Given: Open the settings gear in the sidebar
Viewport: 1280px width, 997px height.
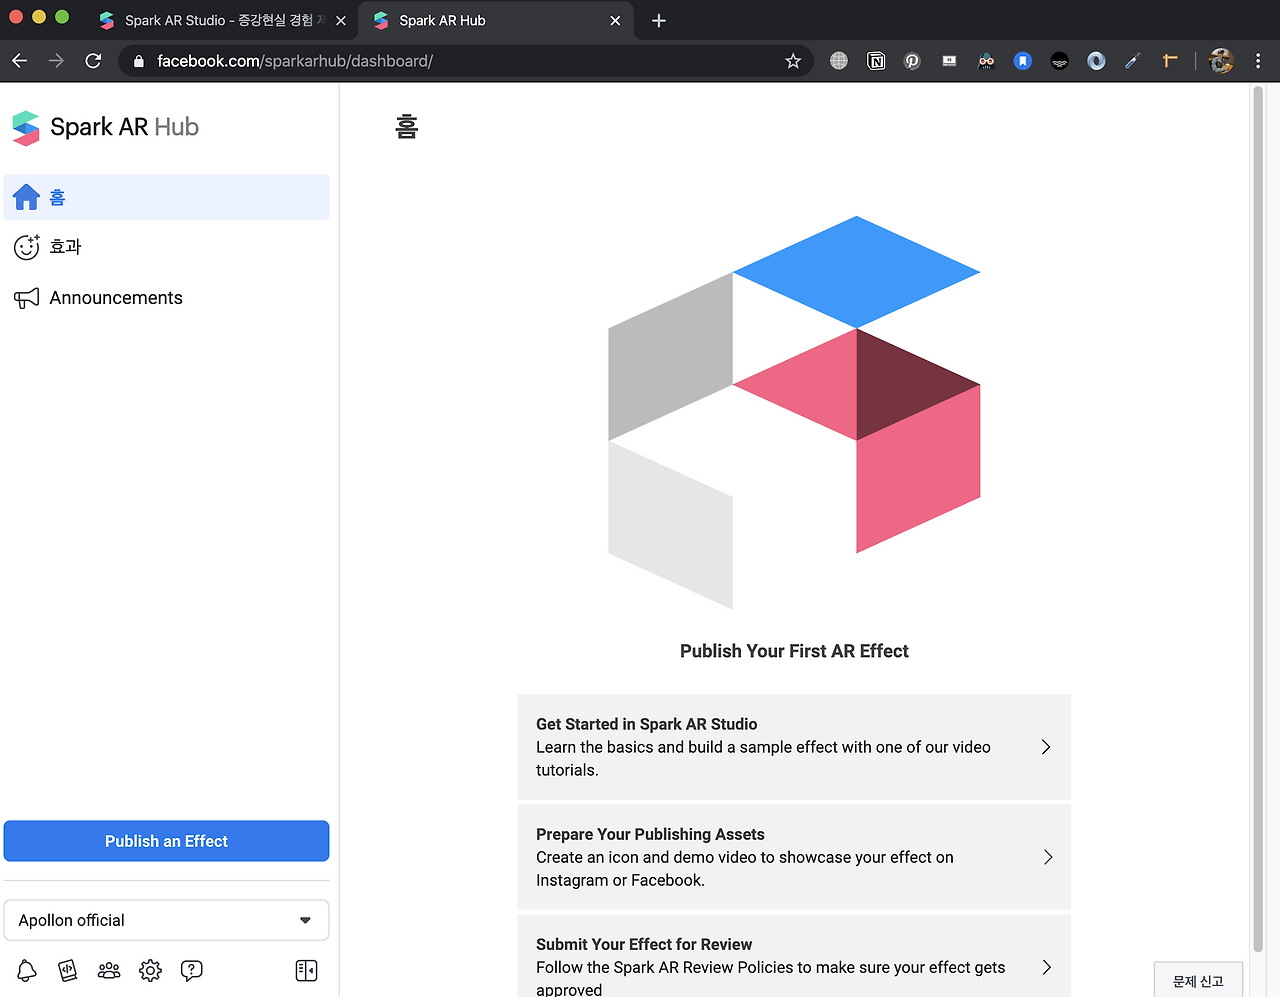Looking at the screenshot, I should [x=150, y=970].
